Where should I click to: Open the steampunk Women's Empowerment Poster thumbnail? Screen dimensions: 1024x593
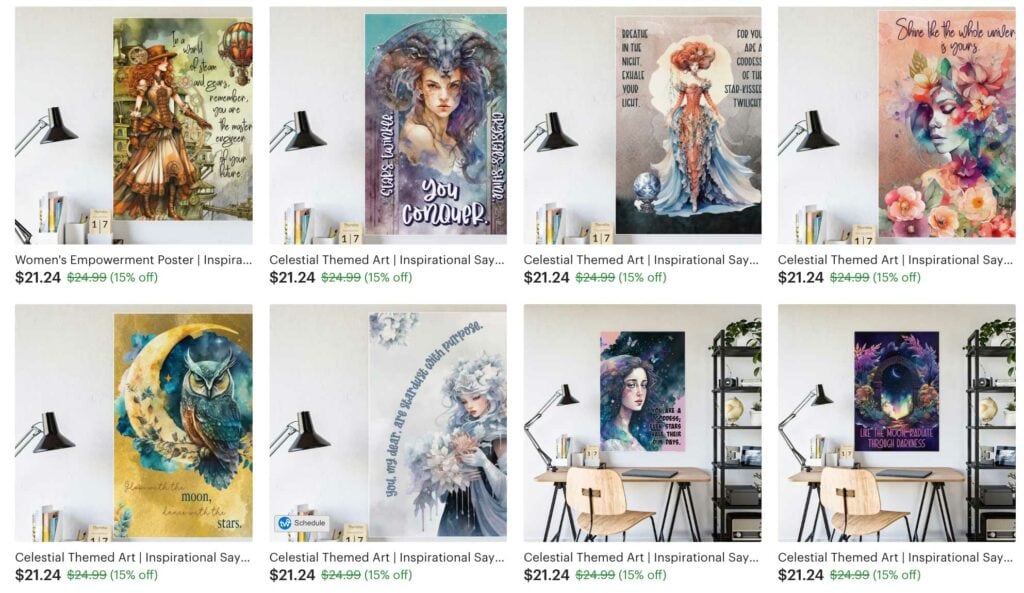(134, 125)
